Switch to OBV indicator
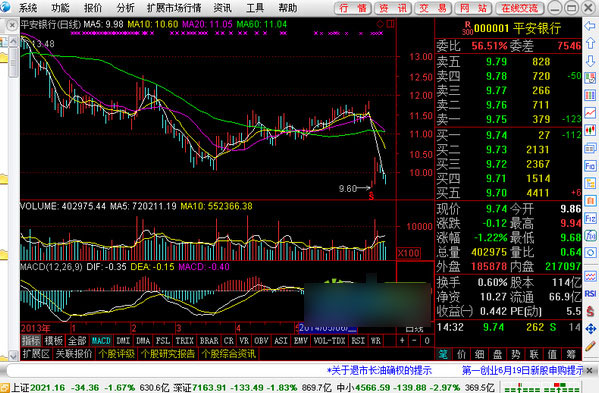The image size is (599, 393). click(x=261, y=341)
